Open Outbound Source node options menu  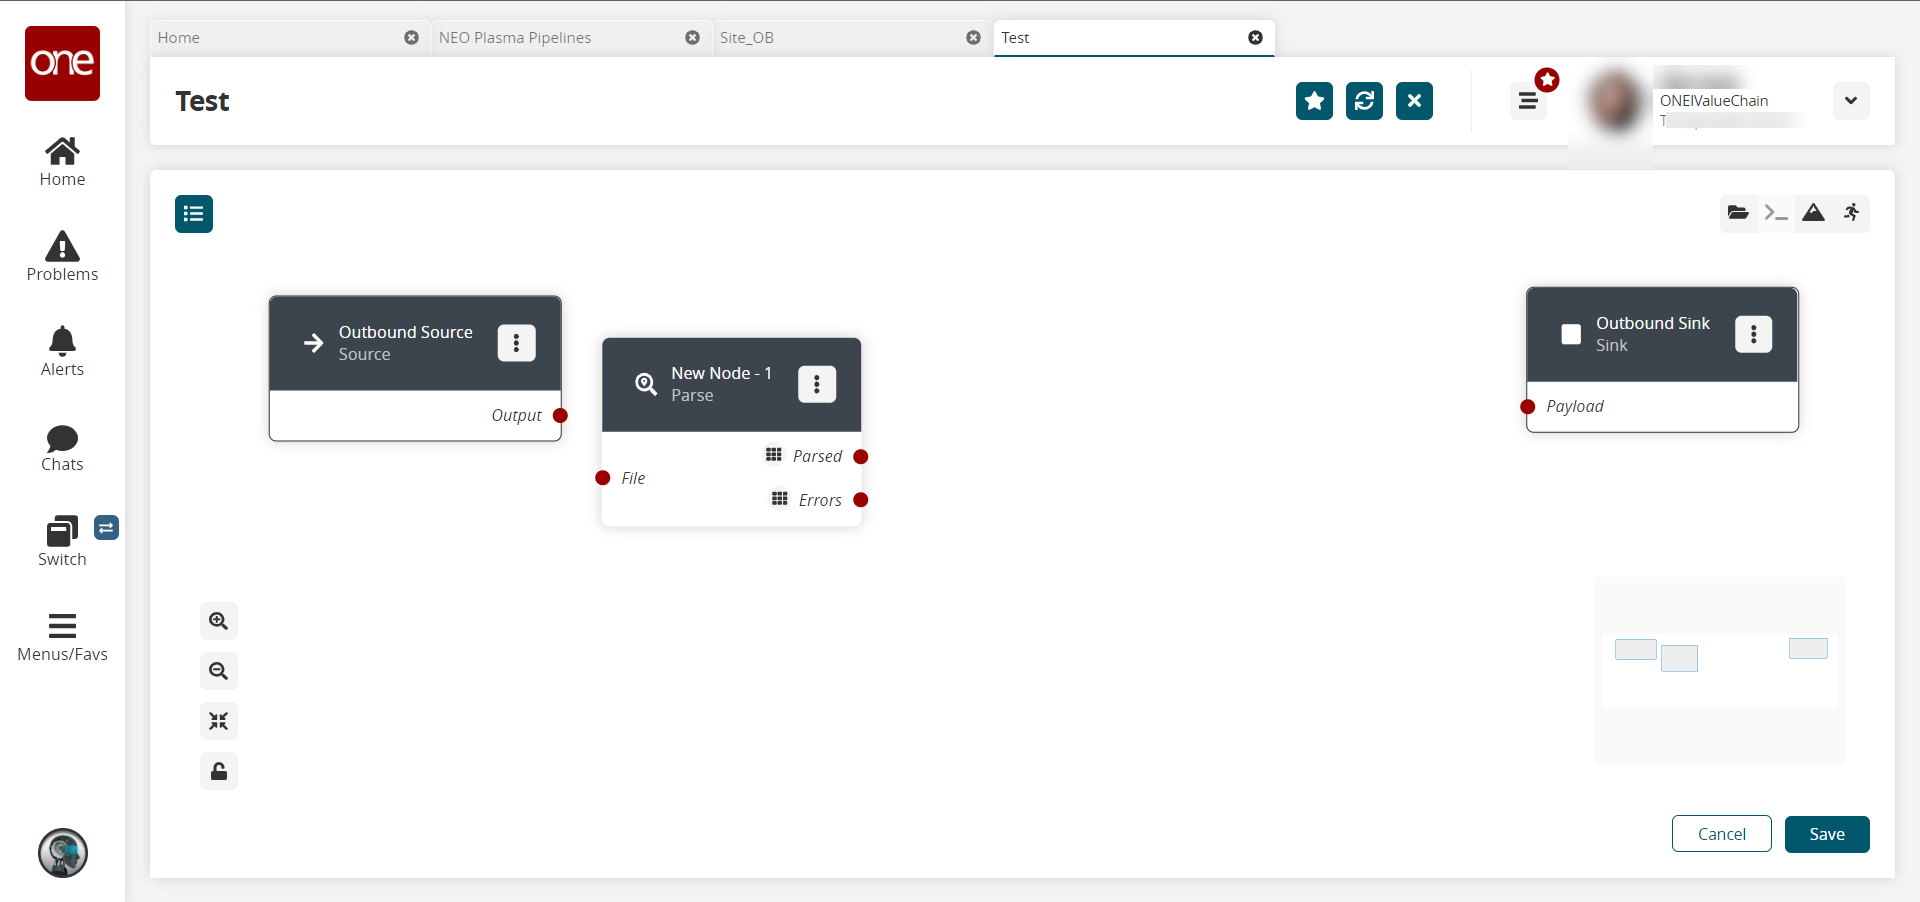pyautogui.click(x=517, y=343)
